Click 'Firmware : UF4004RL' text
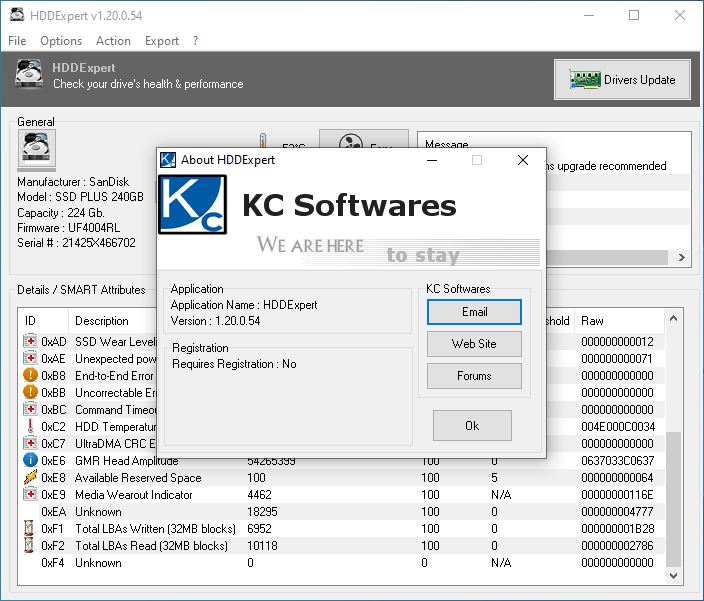This screenshot has height=601, width=704. tap(69, 228)
